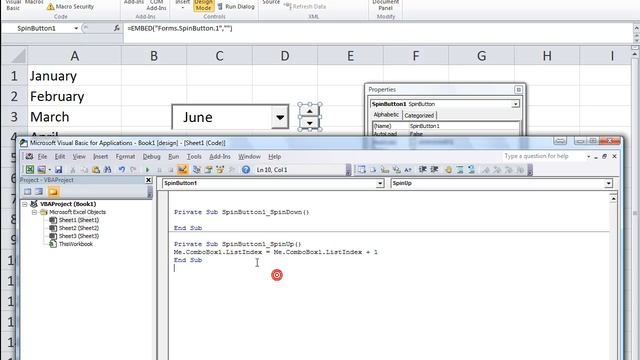Run the macro with green play icon
Image resolution: width=640 pixels, height=360 pixels.
147,169
